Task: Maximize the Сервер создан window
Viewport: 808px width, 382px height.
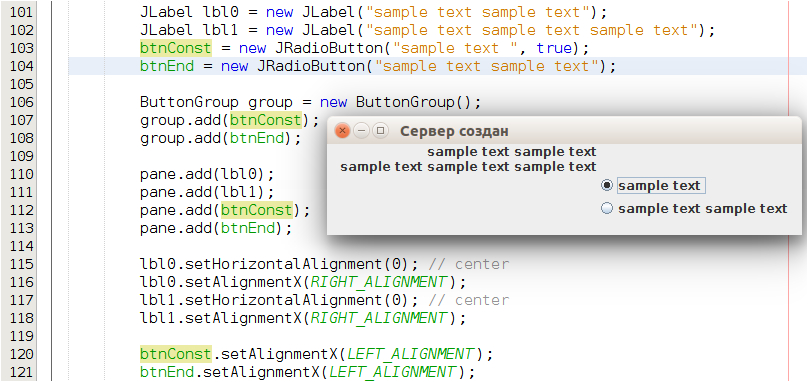Action: click(x=380, y=131)
